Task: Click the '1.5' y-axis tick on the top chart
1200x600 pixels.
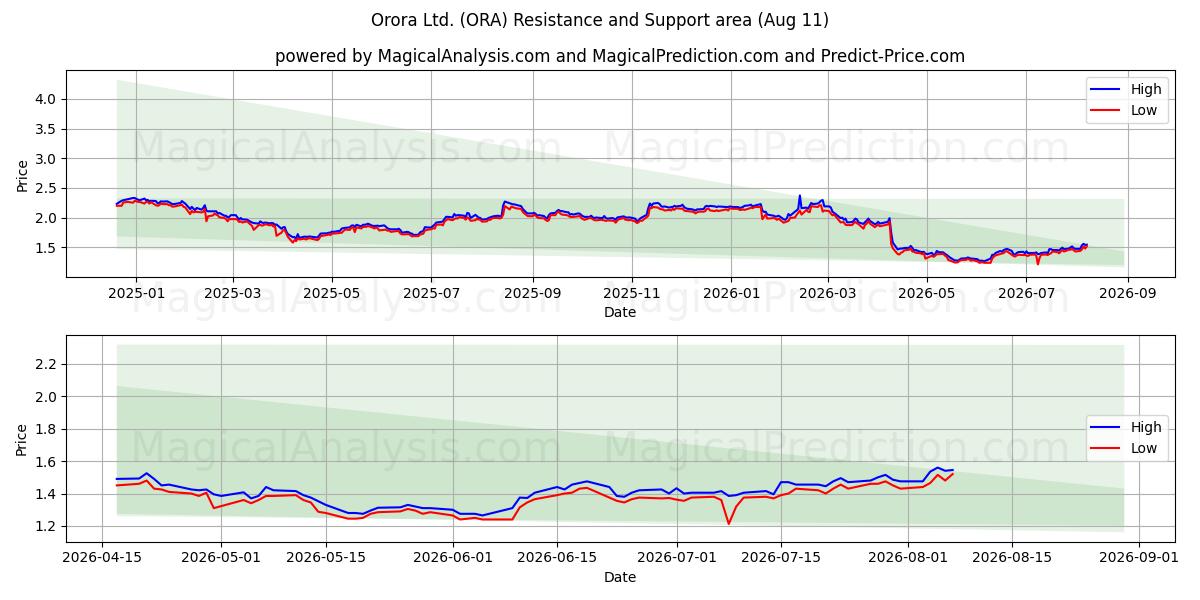Action: 48,248
